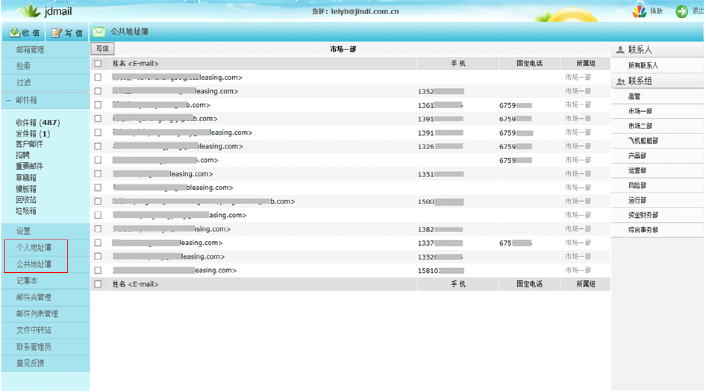
Task: Open 邮件夹管理 folder management
Action: point(34,297)
